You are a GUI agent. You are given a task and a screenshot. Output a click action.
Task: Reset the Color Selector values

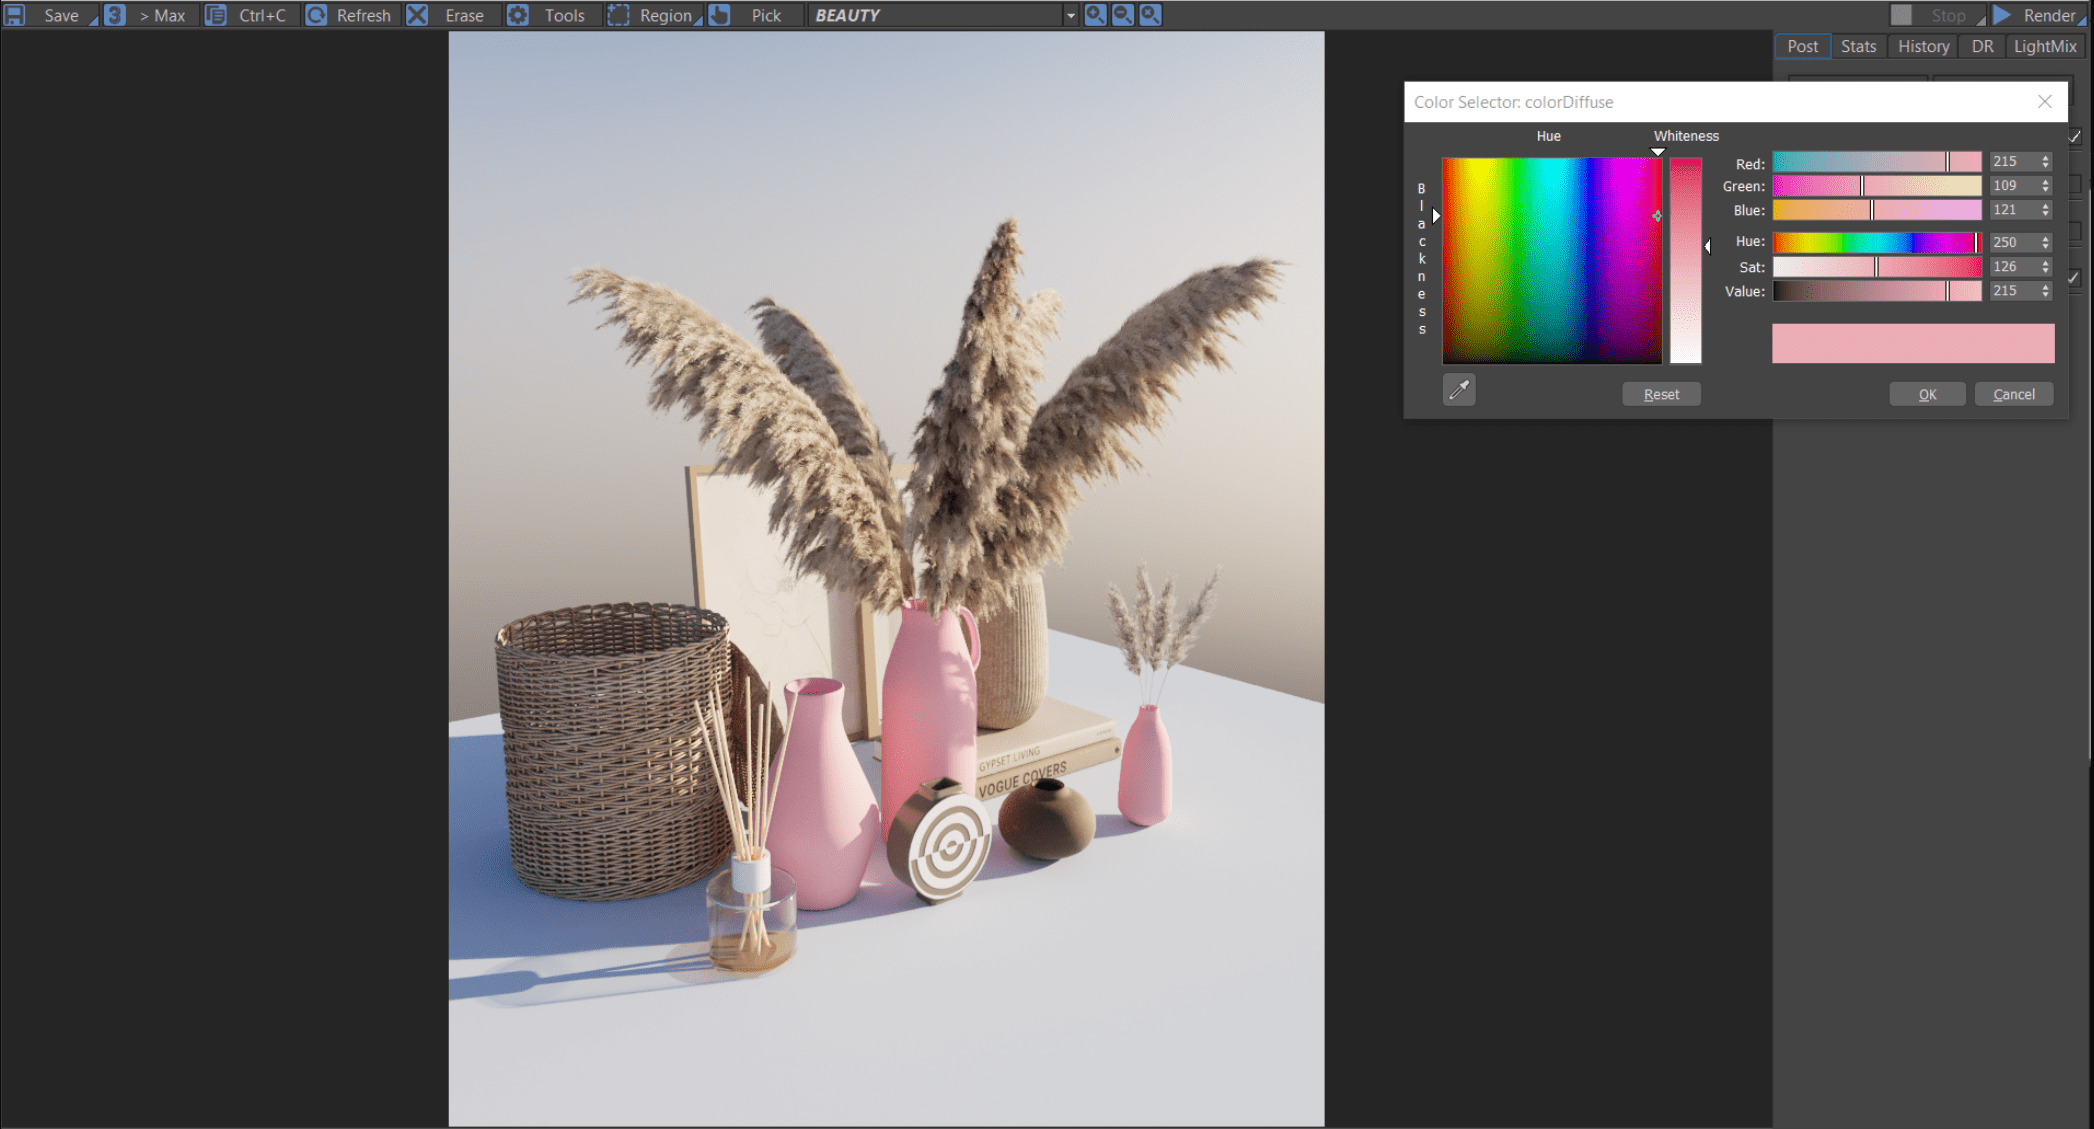point(1660,393)
